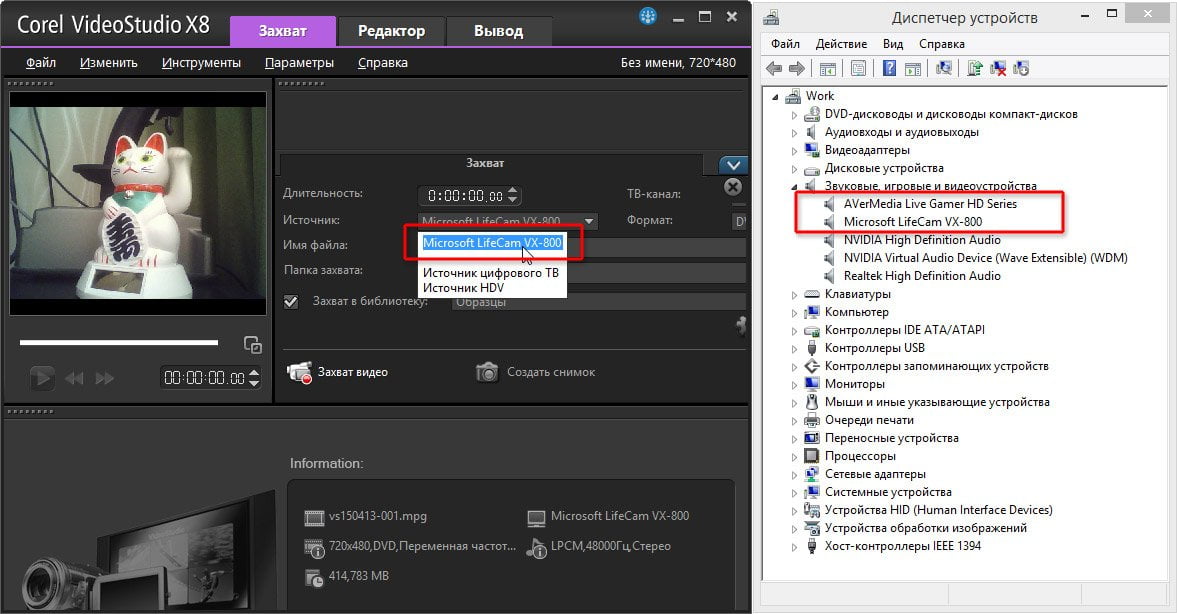Viewport: 1177px width, 614px height.
Task: Expand Сетевые адаптеры node
Action: pos(794,475)
